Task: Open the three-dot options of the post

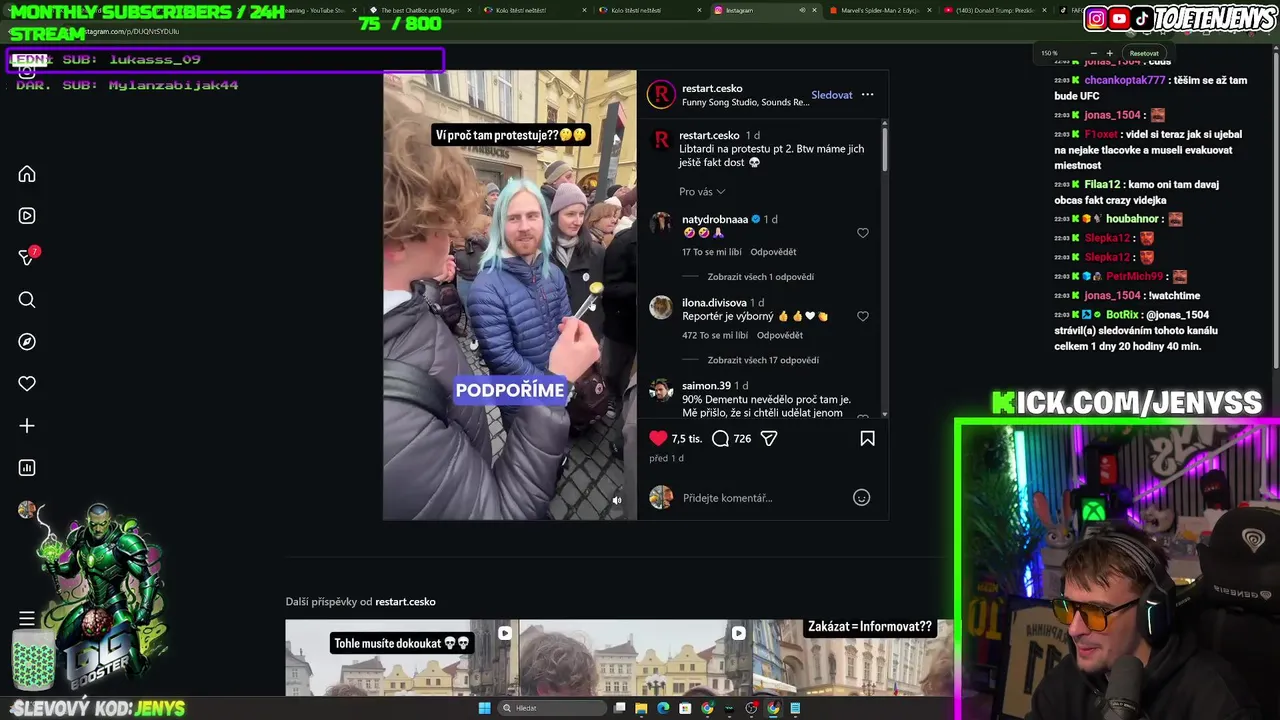Action: 867,95
